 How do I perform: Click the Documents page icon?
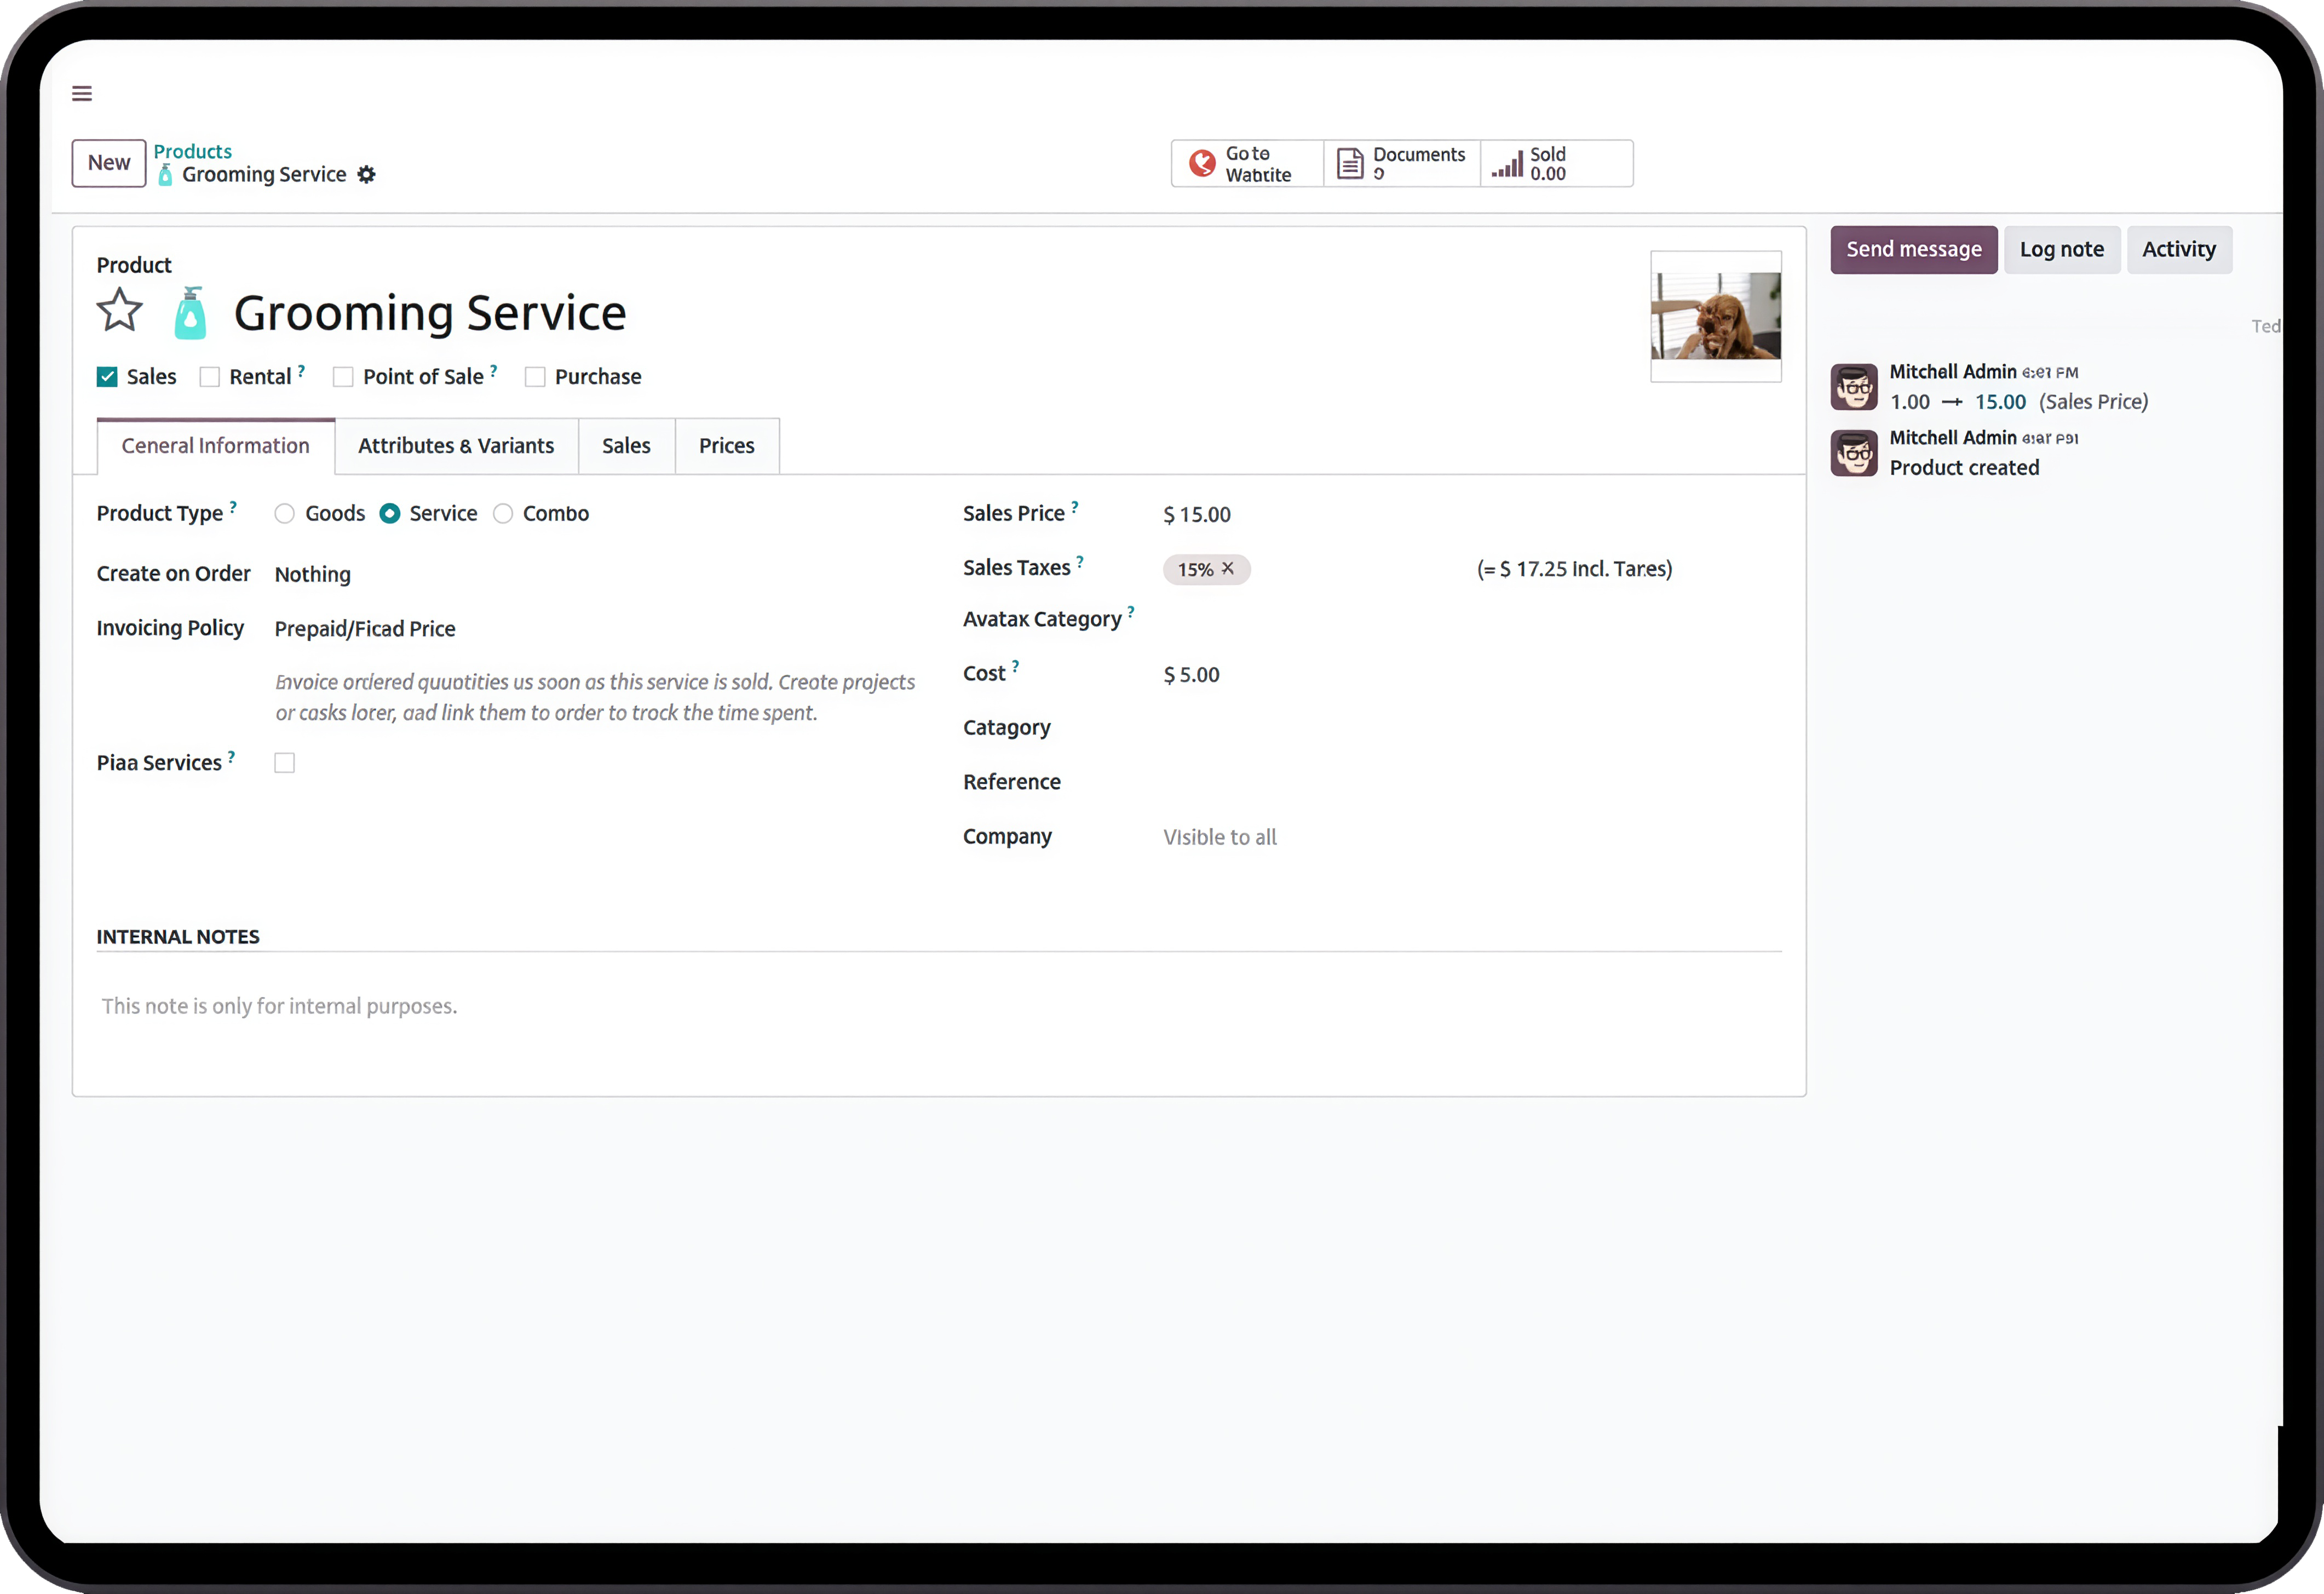click(x=1350, y=163)
